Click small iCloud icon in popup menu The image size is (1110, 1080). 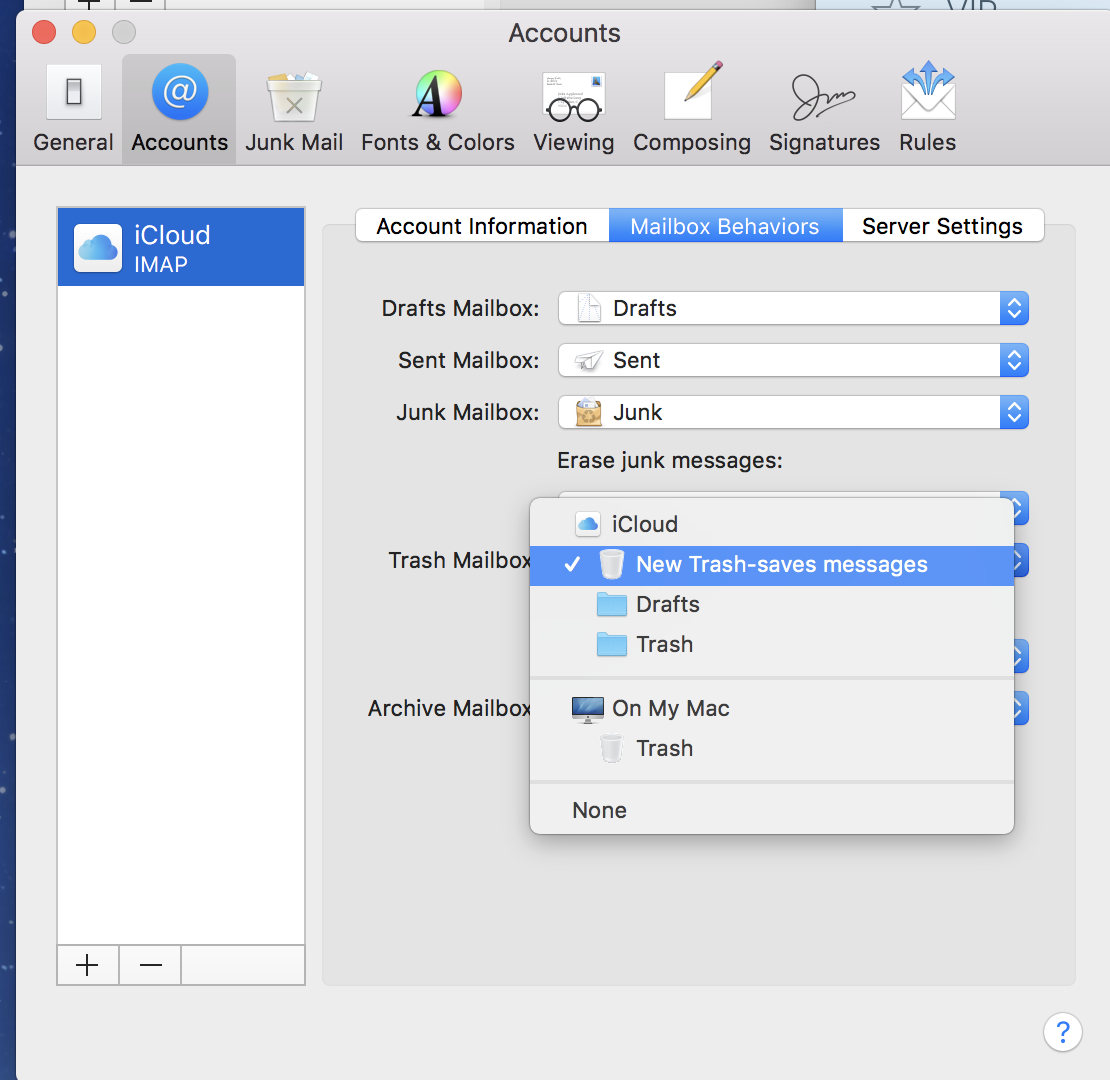(588, 524)
